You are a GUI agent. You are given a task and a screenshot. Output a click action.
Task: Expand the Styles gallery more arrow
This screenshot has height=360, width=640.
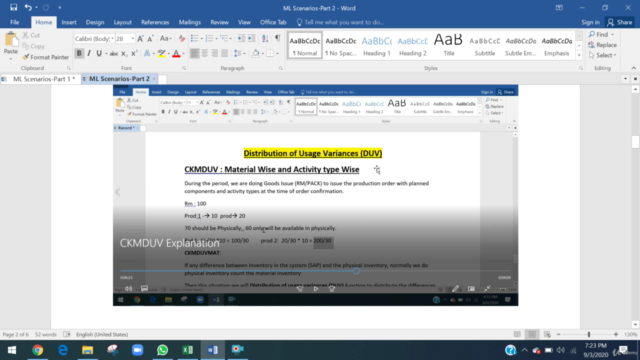click(579, 55)
